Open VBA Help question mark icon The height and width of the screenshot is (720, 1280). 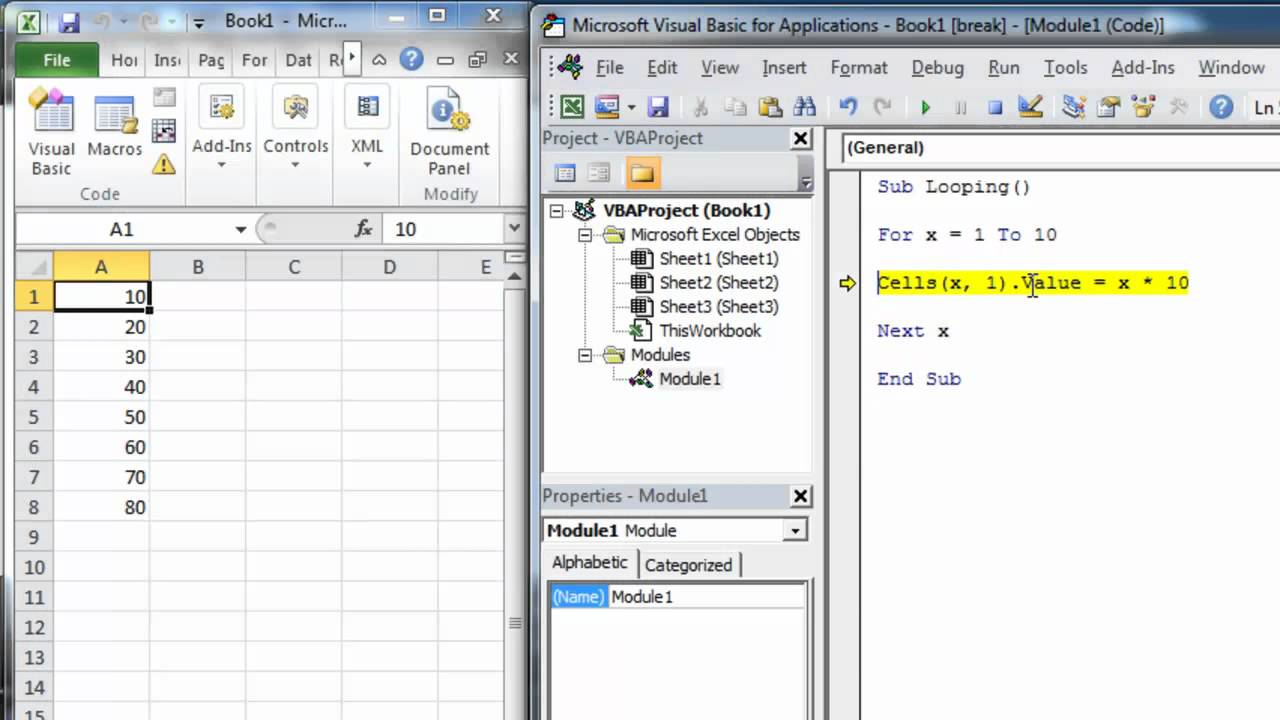click(x=1221, y=106)
